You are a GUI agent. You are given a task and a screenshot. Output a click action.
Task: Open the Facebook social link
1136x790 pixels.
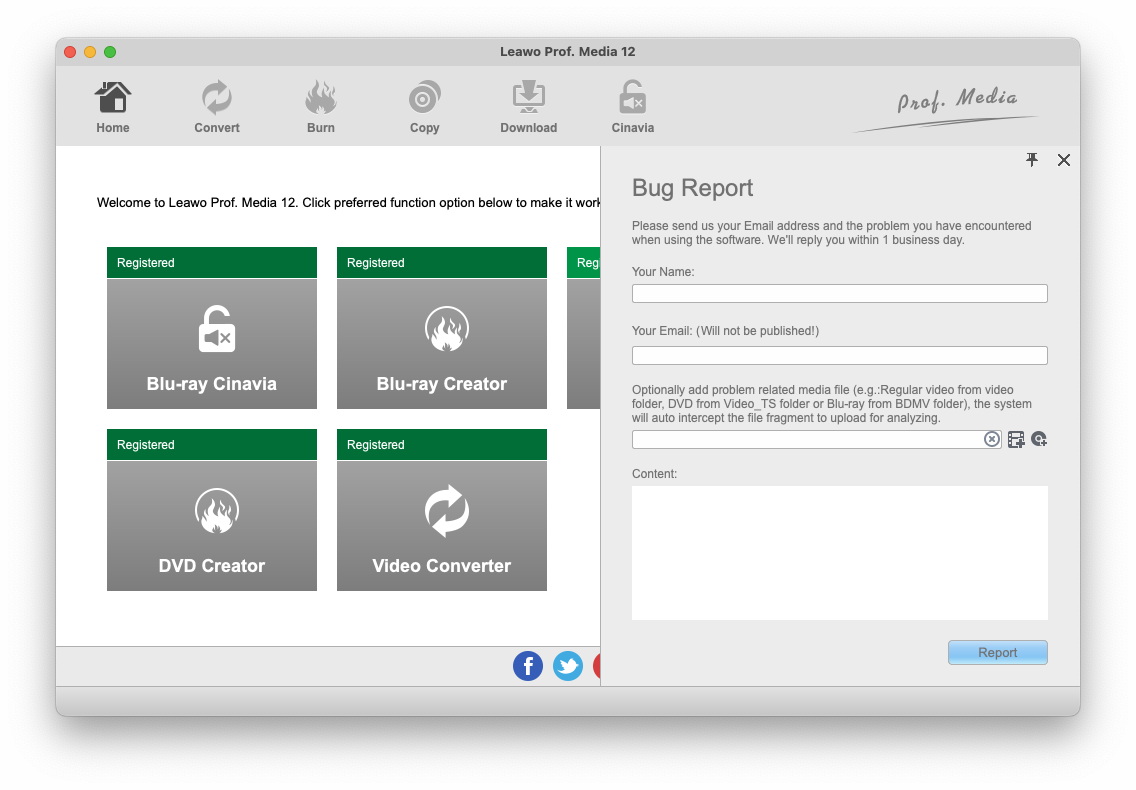pos(528,666)
